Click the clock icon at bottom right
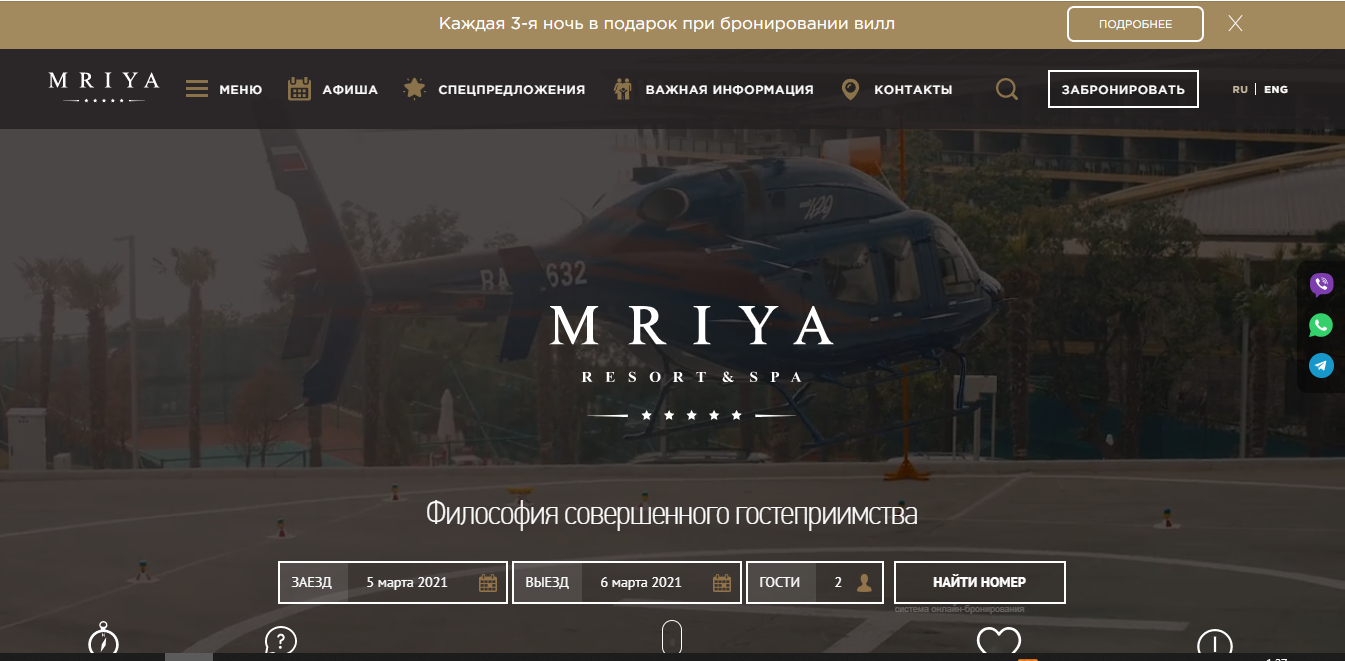1345x661 pixels. pyautogui.click(x=1215, y=642)
